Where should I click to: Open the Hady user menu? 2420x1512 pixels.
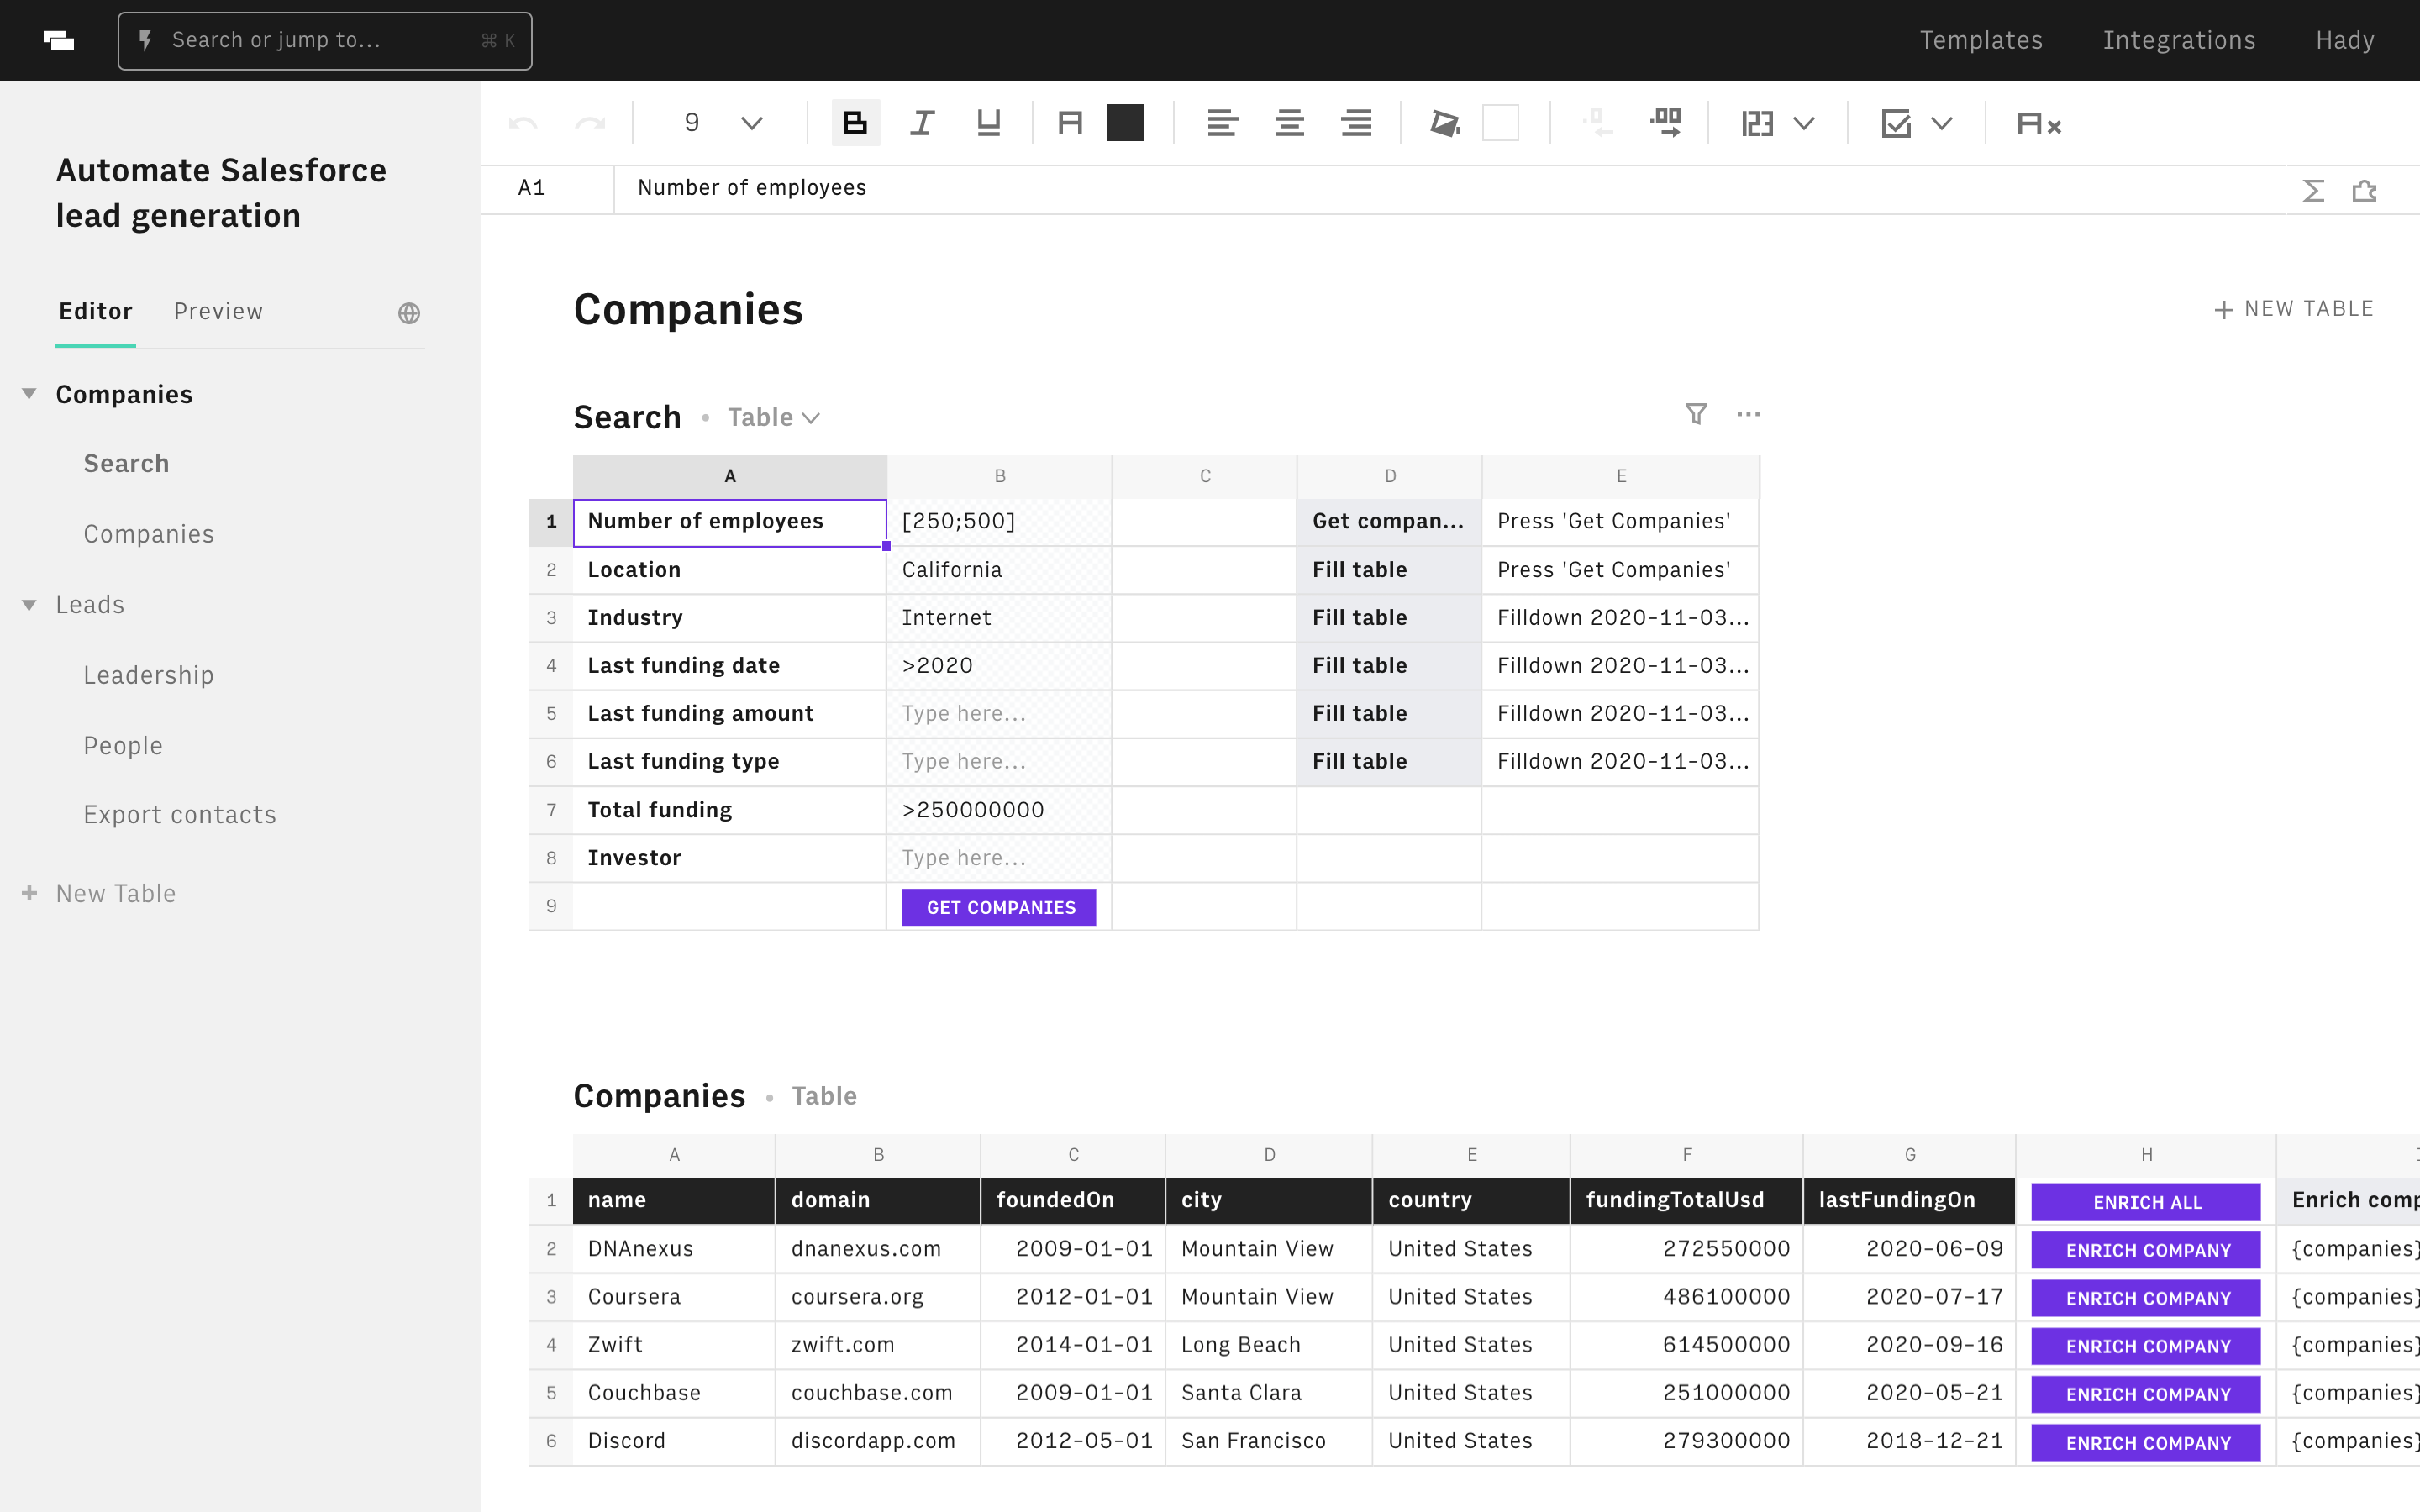pyautogui.click(x=2345, y=40)
